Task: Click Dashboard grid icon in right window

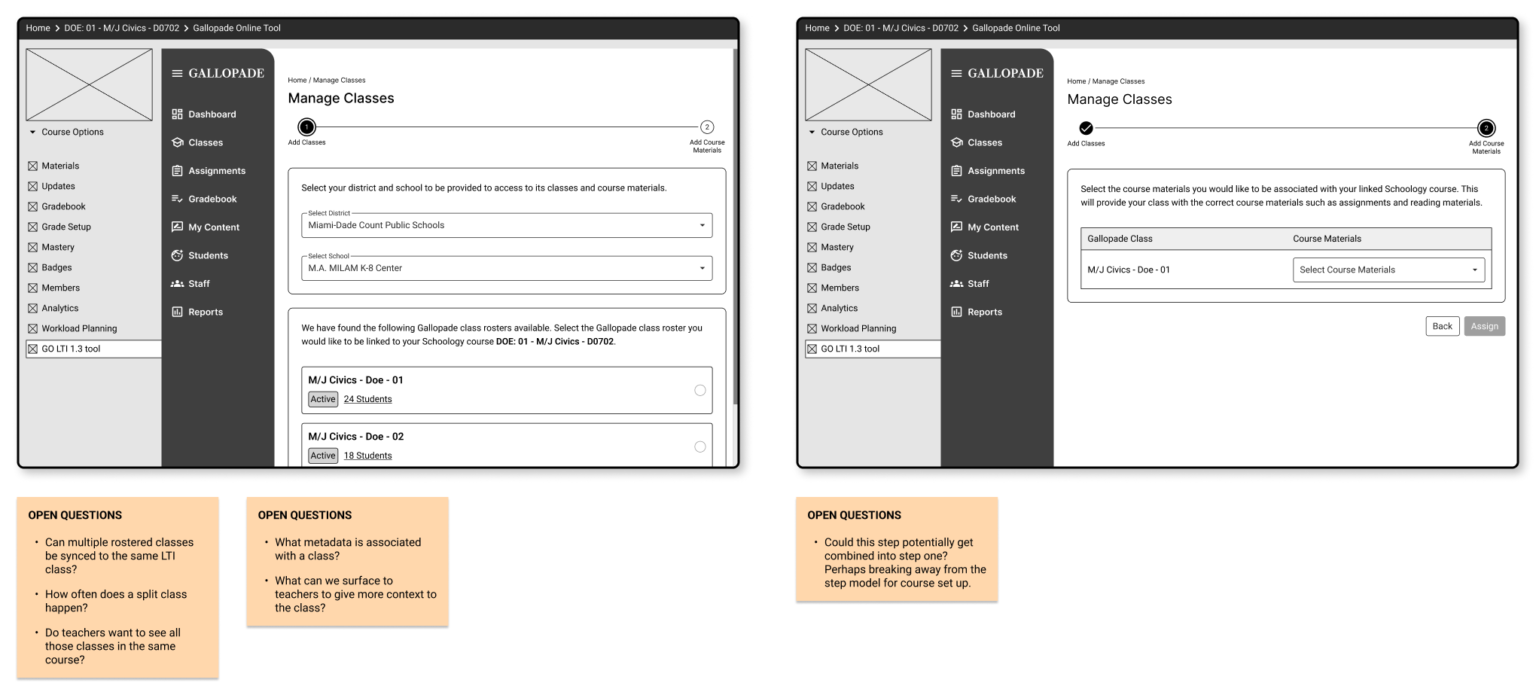Action: 956,114
